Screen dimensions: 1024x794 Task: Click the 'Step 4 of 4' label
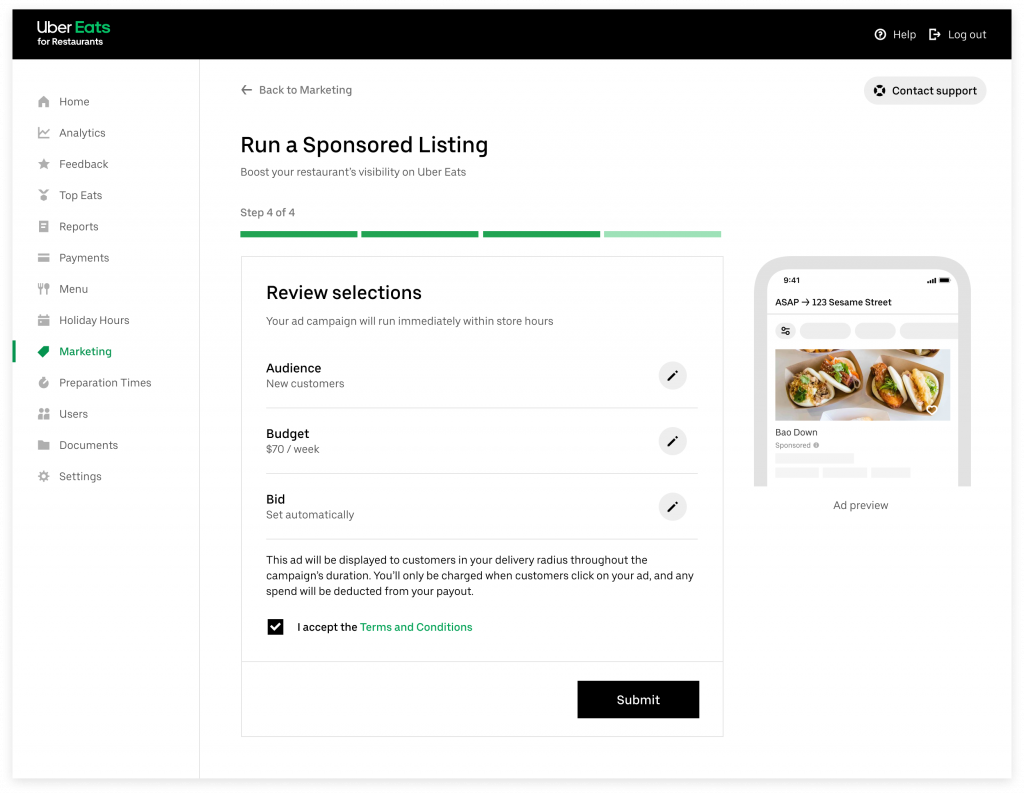(x=268, y=212)
